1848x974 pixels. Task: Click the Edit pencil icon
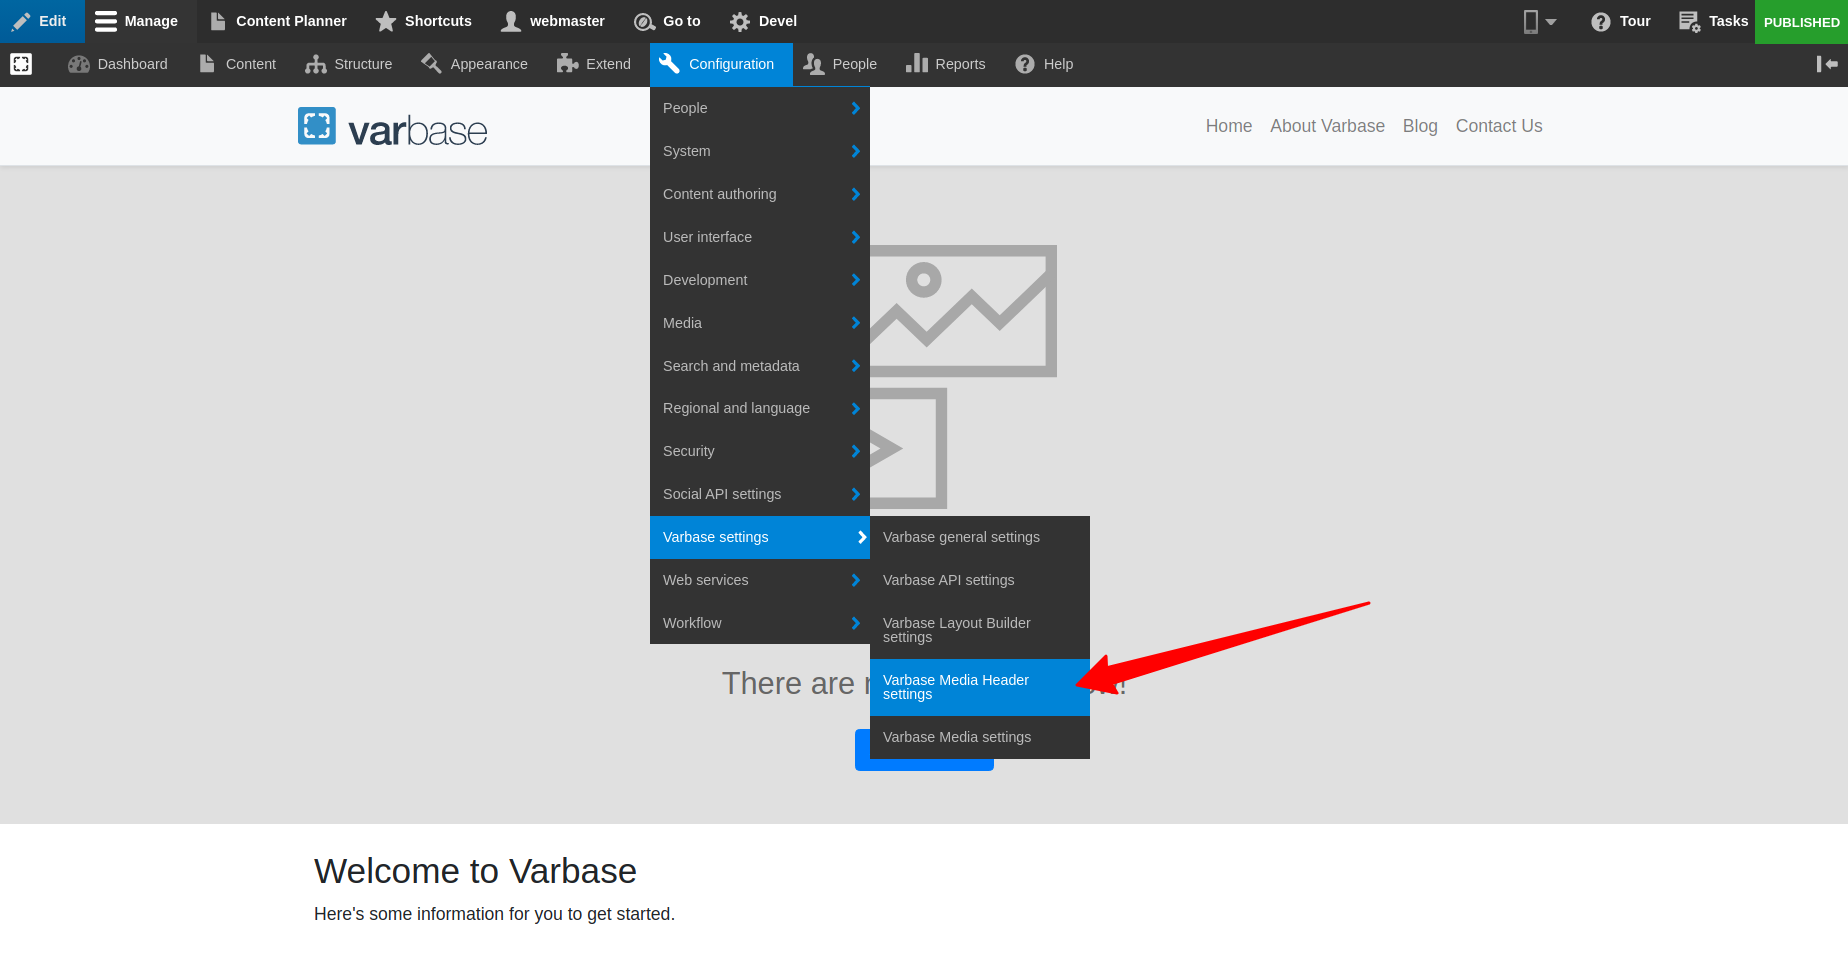22,21
